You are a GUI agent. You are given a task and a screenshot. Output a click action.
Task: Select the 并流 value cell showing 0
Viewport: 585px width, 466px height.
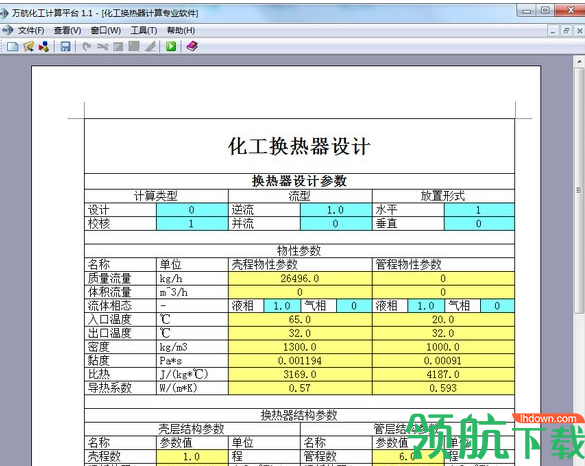(336, 223)
